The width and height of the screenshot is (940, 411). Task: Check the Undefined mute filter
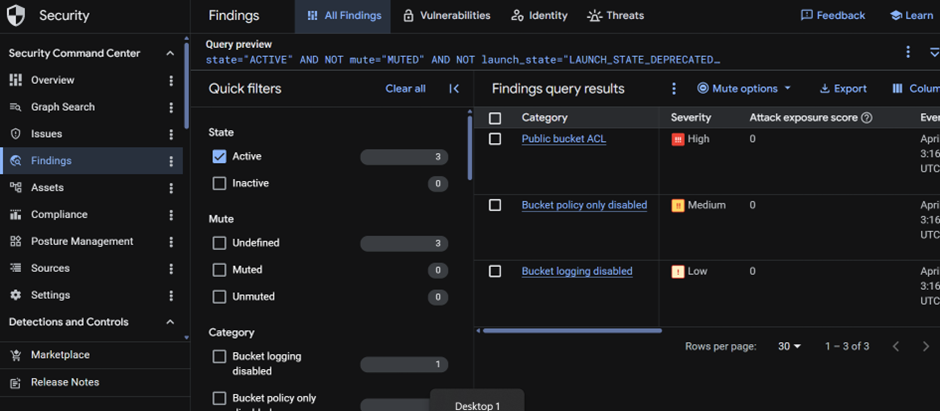point(219,243)
